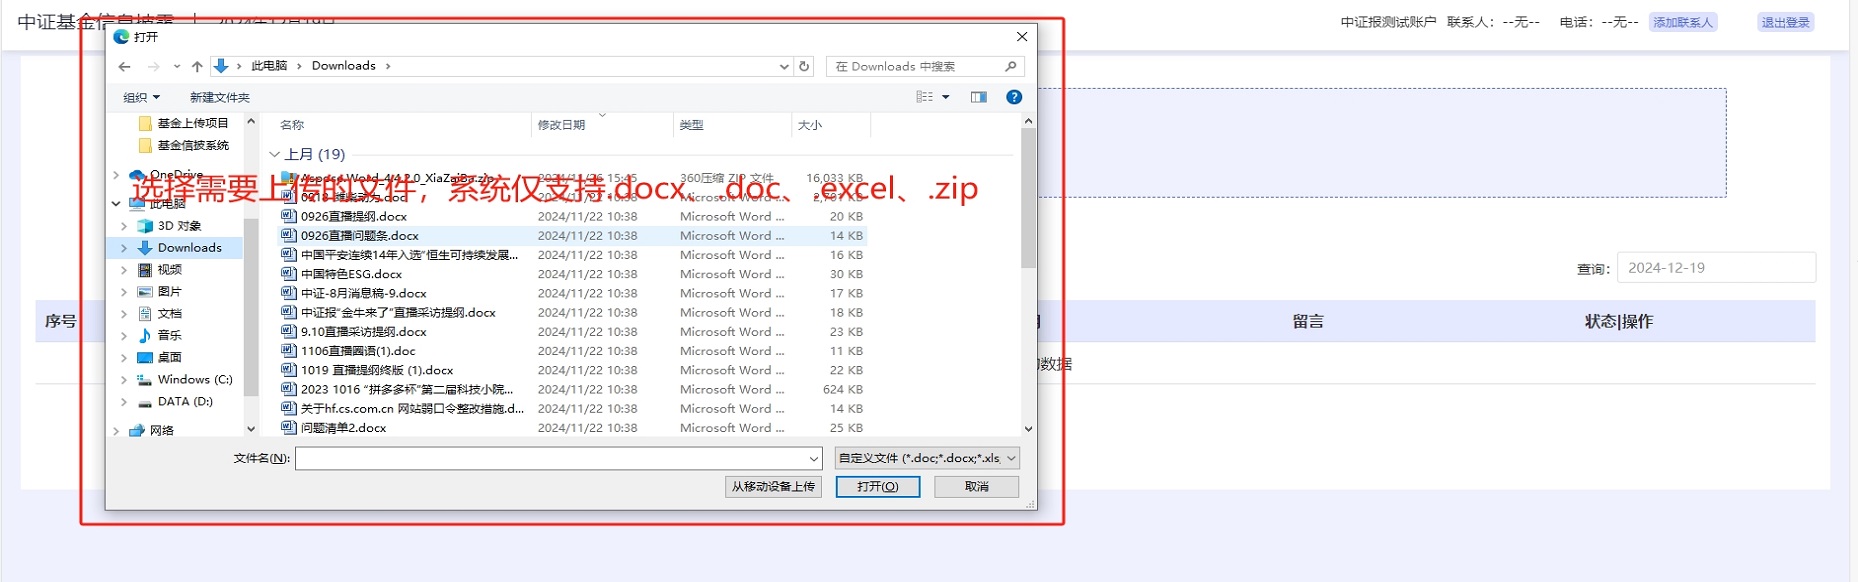This screenshot has width=1858, height=582.
Task: Go up one folder level
Action: 197,67
